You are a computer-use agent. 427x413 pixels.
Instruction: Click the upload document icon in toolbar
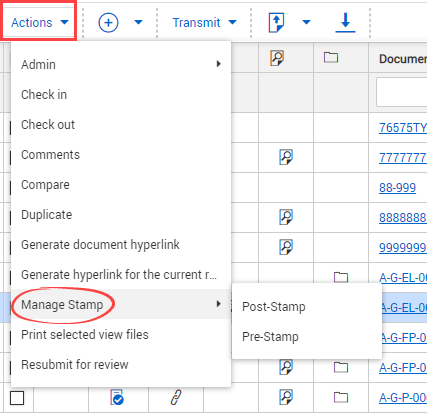click(x=277, y=23)
